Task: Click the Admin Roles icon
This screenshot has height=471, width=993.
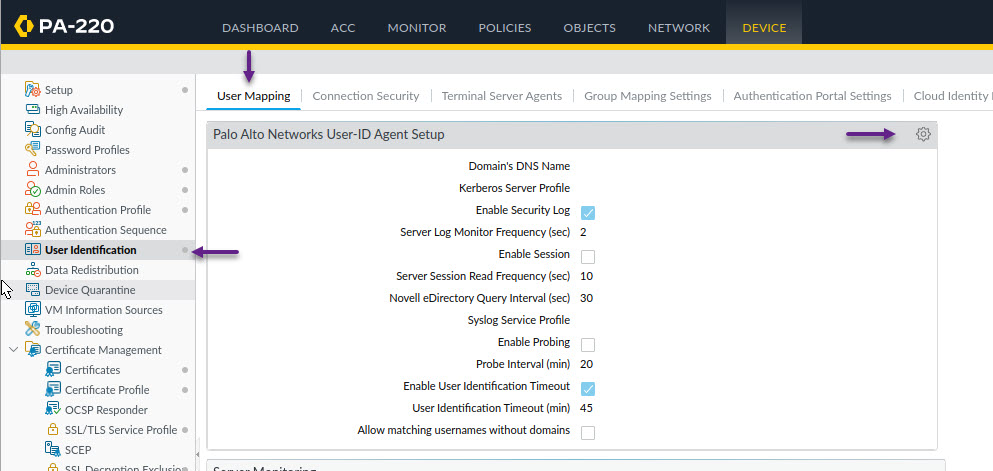Action: click(32, 190)
